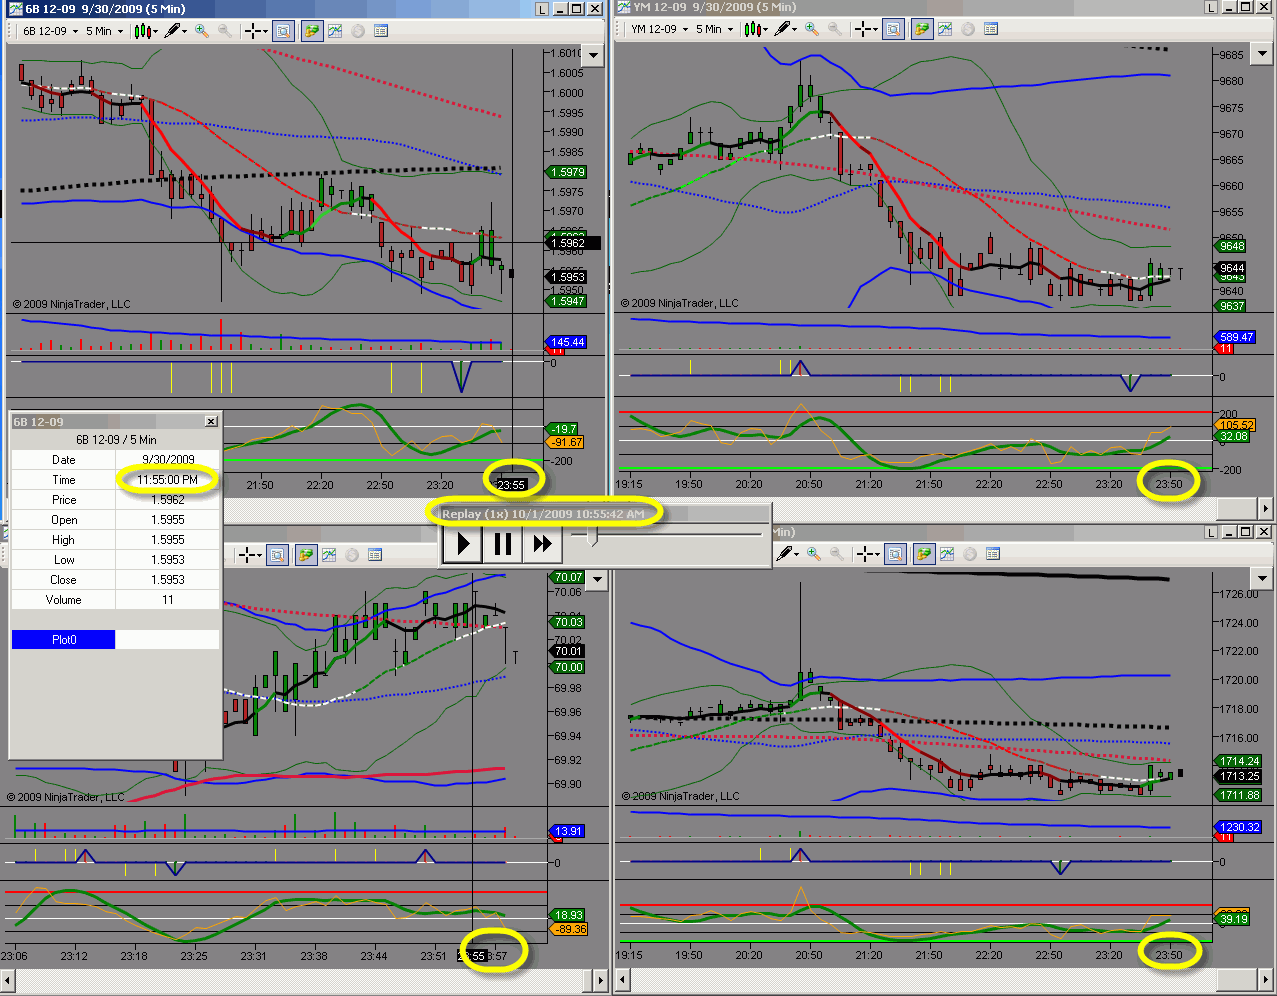Screen dimensions: 1277x996
Task: Open properties icon in YM 12-09 chart toolbar
Action: coord(990,29)
